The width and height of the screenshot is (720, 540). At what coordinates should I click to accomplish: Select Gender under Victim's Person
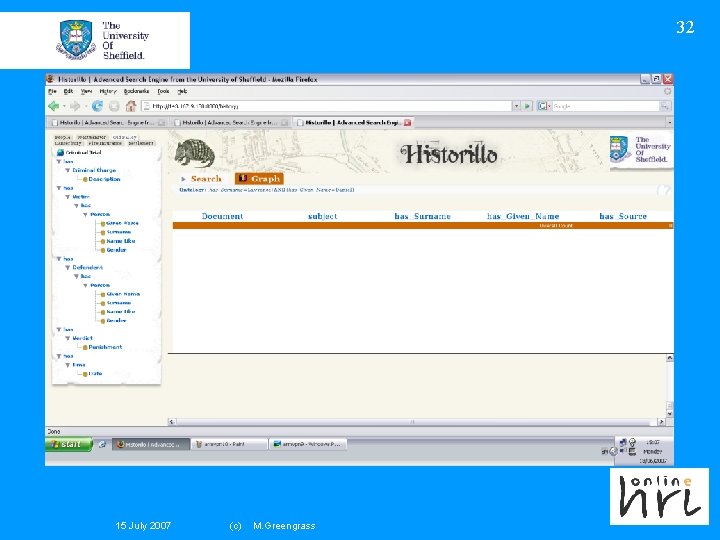coord(116,250)
